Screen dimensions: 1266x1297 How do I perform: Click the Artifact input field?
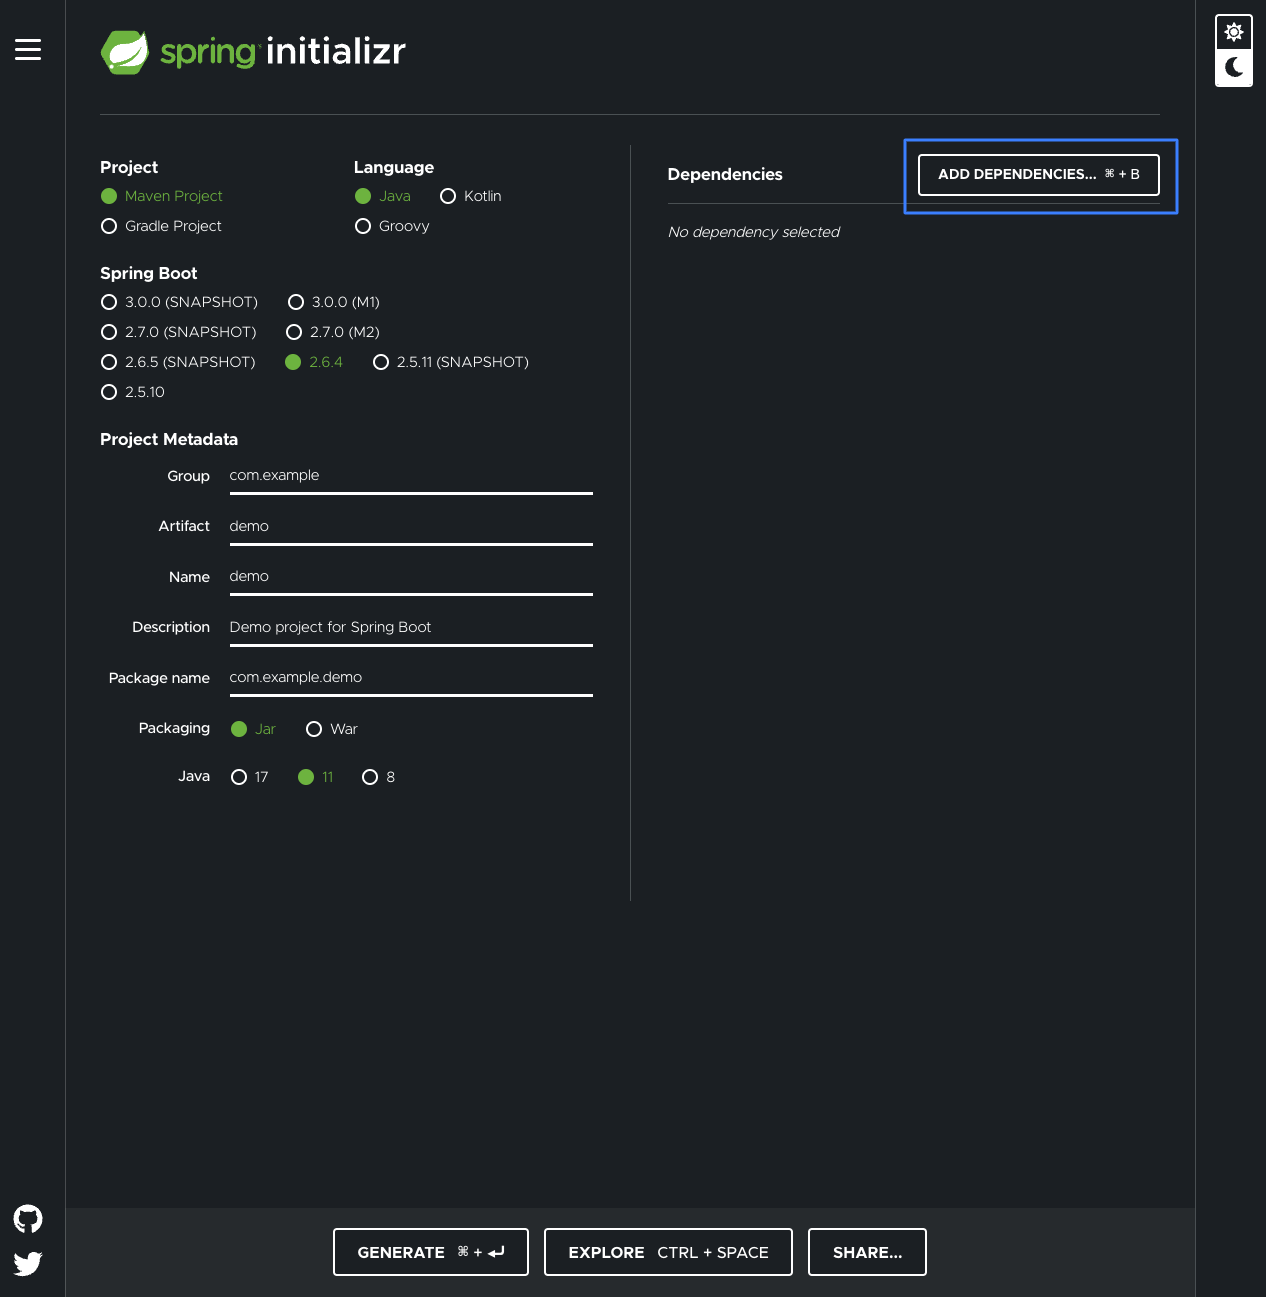click(411, 527)
